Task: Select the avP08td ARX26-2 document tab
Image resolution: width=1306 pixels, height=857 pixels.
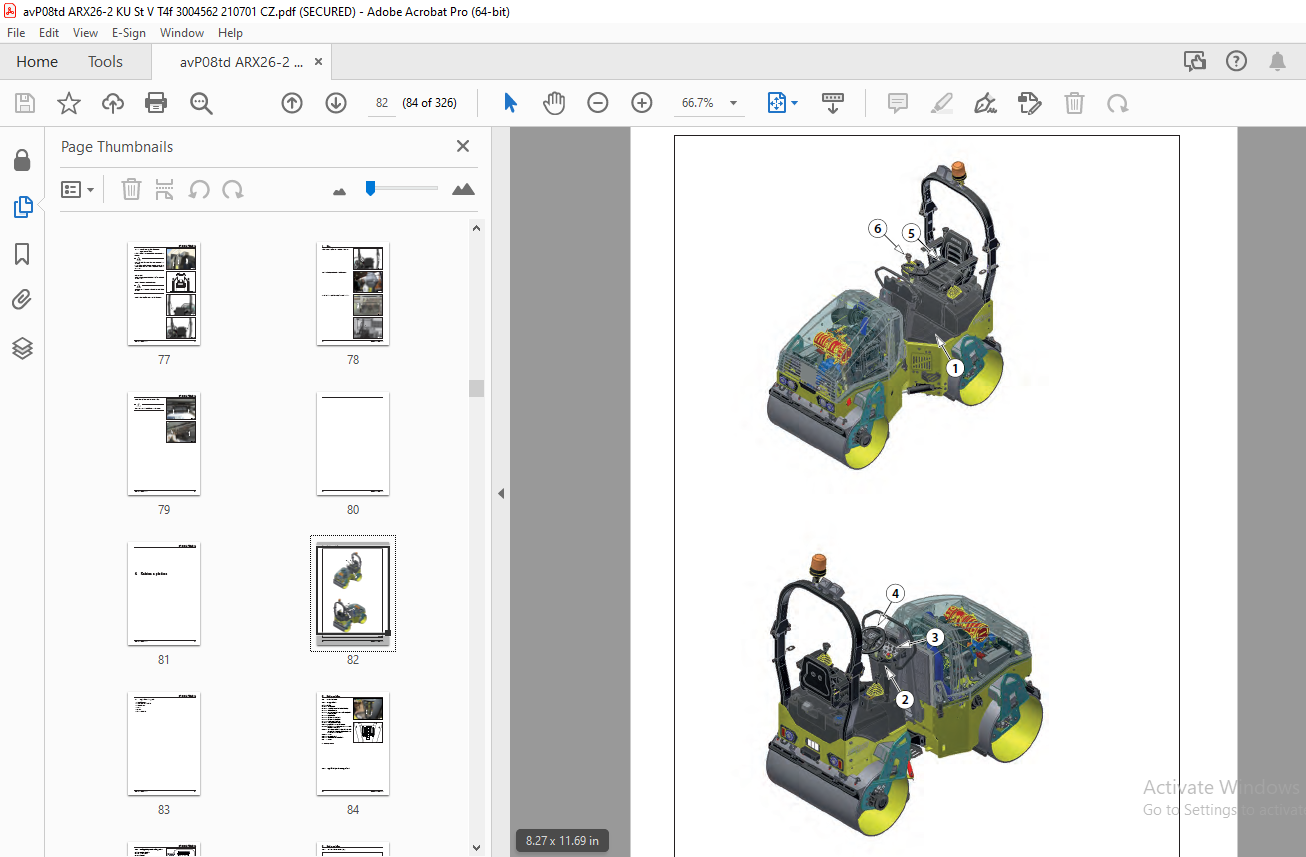Action: point(241,62)
